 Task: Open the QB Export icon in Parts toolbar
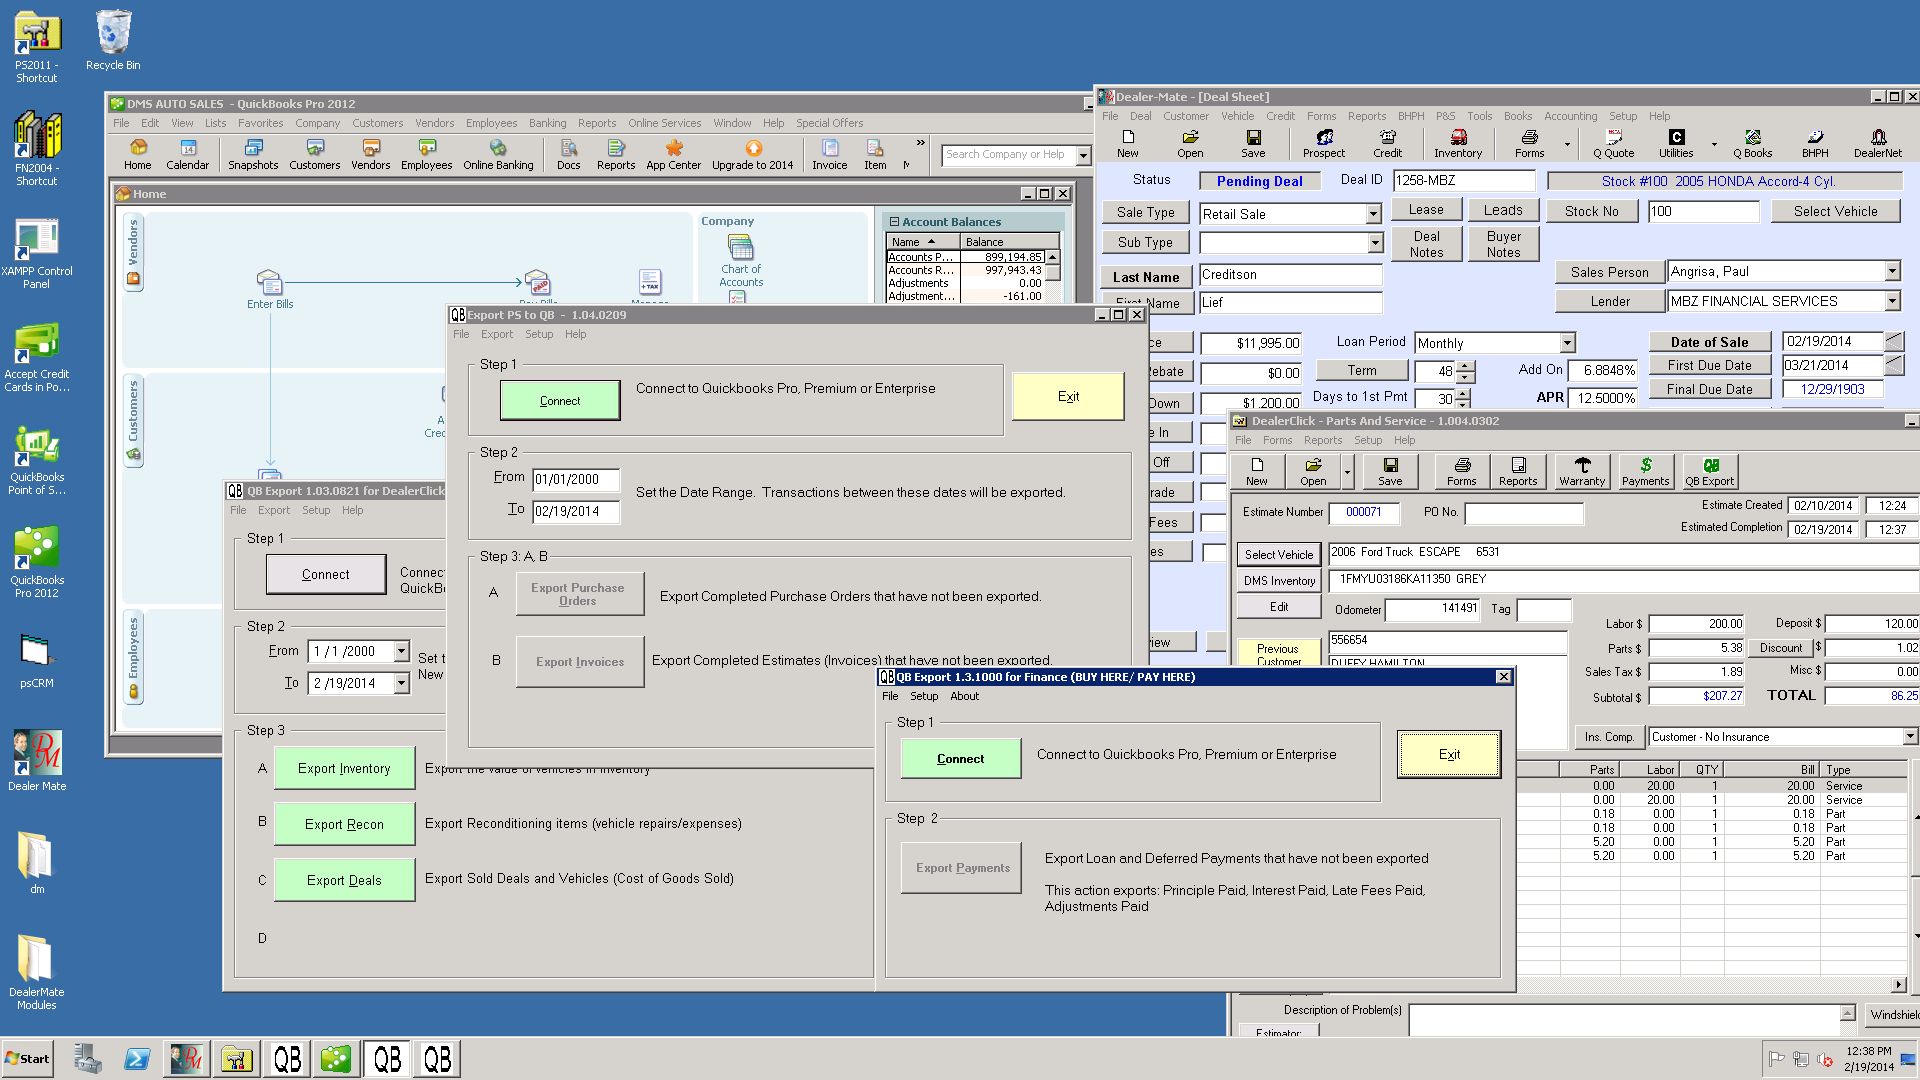click(1709, 471)
